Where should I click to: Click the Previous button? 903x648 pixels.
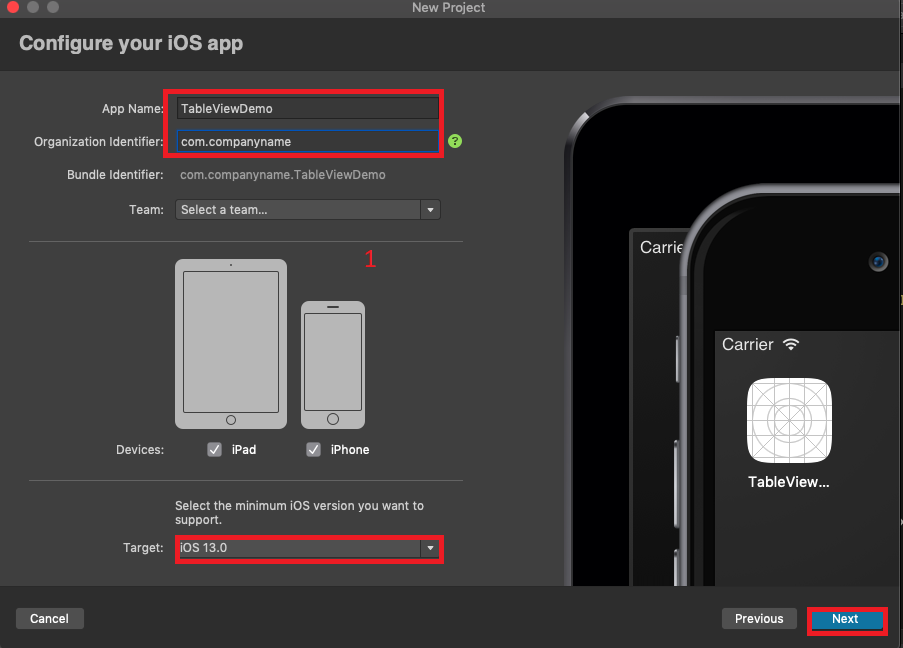tap(758, 618)
